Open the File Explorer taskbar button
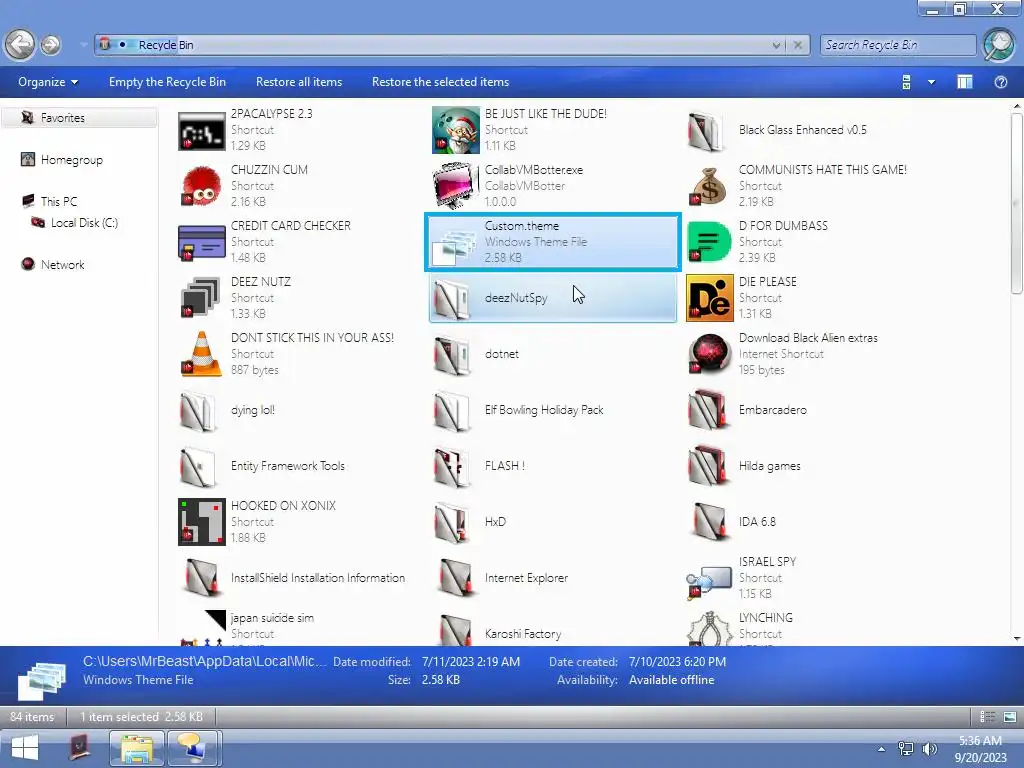 [x=136, y=748]
